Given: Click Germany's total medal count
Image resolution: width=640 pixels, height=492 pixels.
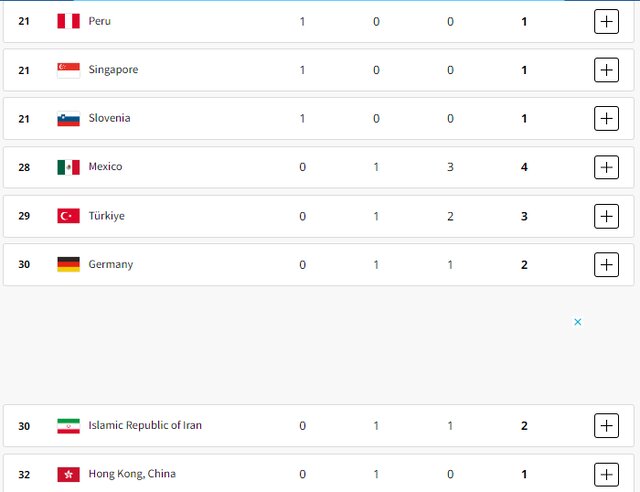Looking at the screenshot, I should [x=524, y=265].
